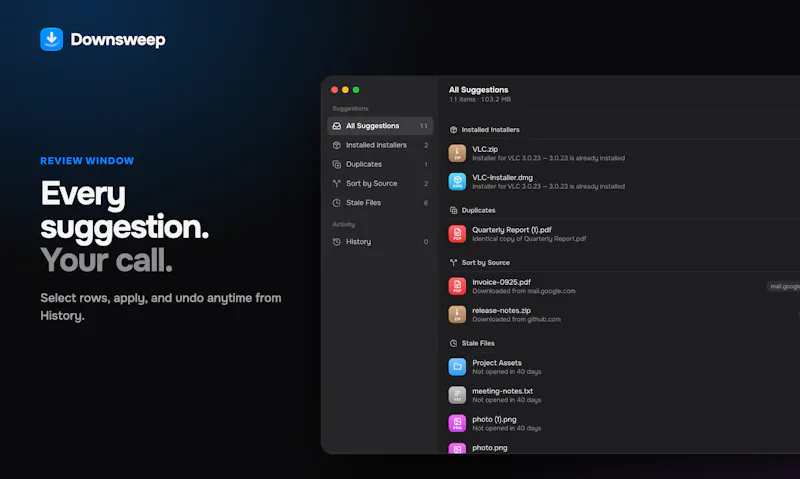Click 'Downloaded from github.com' description
This screenshot has width=800, height=479.
(x=516, y=319)
